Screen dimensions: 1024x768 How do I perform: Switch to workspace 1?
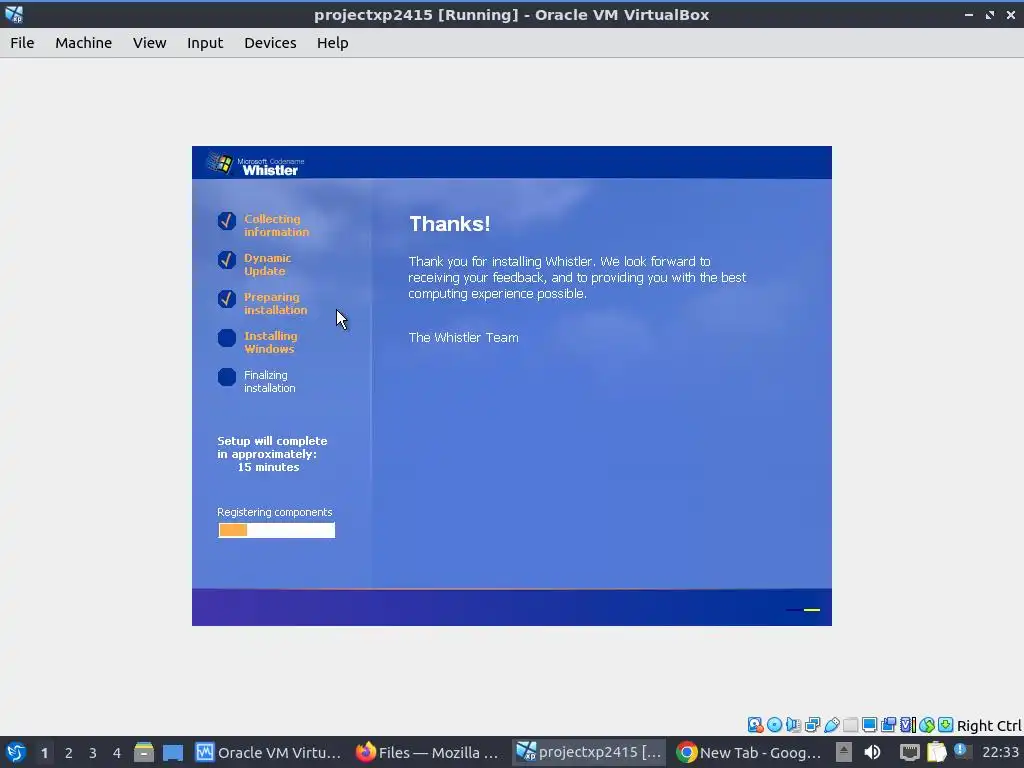pyautogui.click(x=44, y=753)
